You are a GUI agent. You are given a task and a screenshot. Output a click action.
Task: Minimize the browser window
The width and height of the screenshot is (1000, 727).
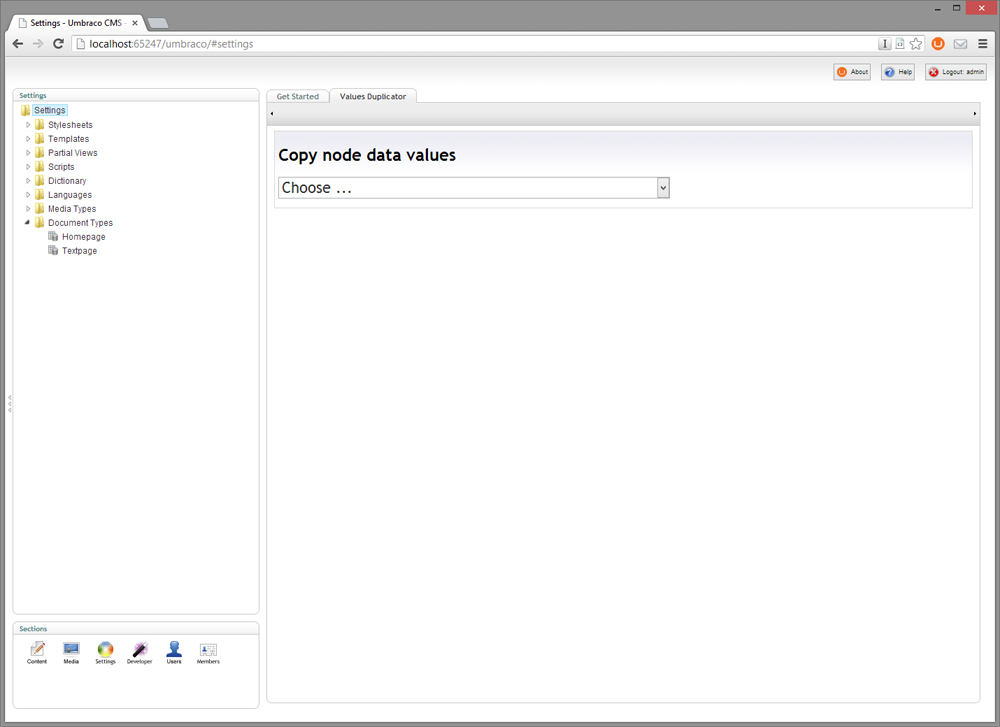[938, 8]
